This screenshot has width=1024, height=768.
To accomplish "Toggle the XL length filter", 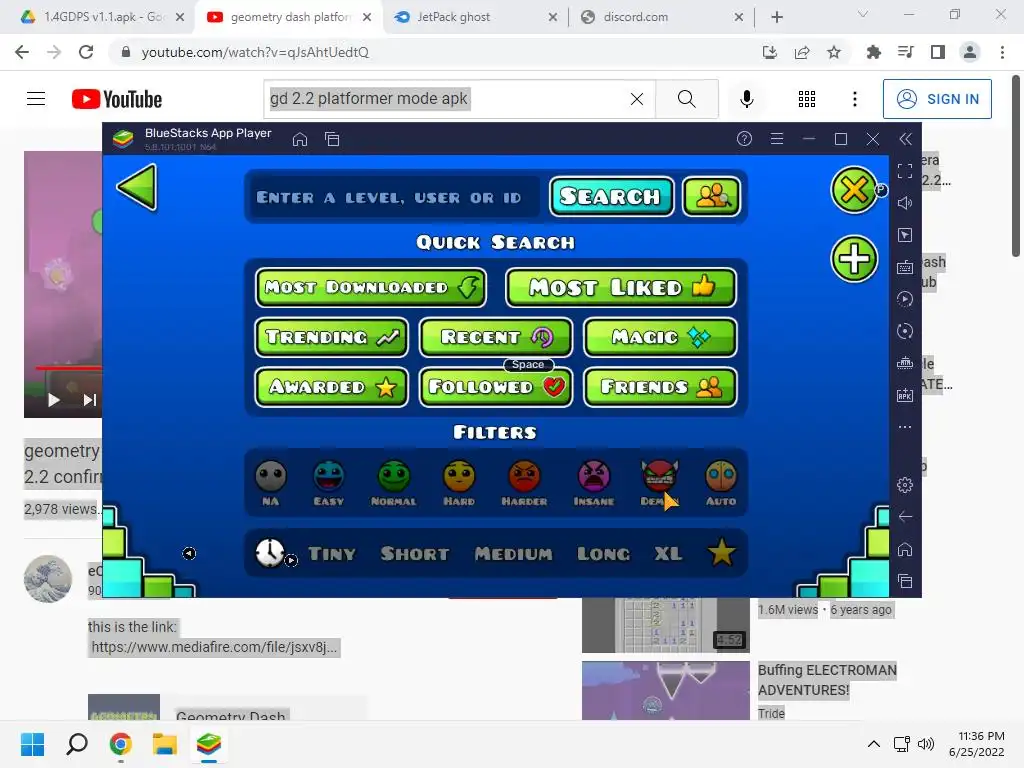I will [668, 554].
